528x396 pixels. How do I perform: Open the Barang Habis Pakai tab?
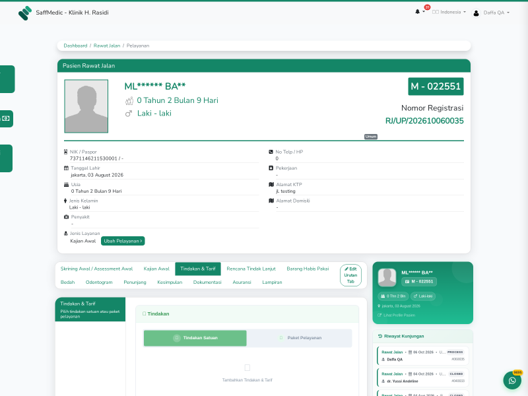coord(307,269)
